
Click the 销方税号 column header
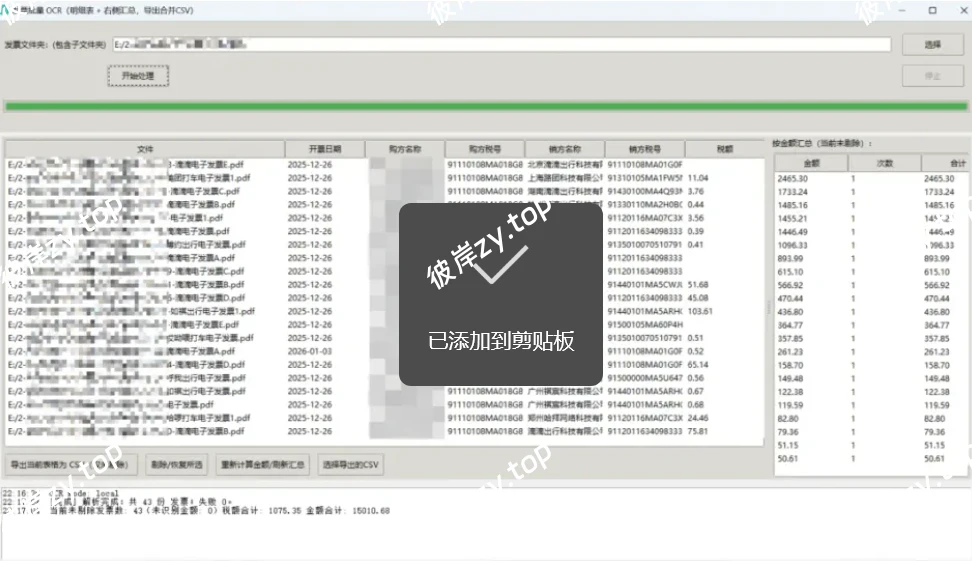644,149
